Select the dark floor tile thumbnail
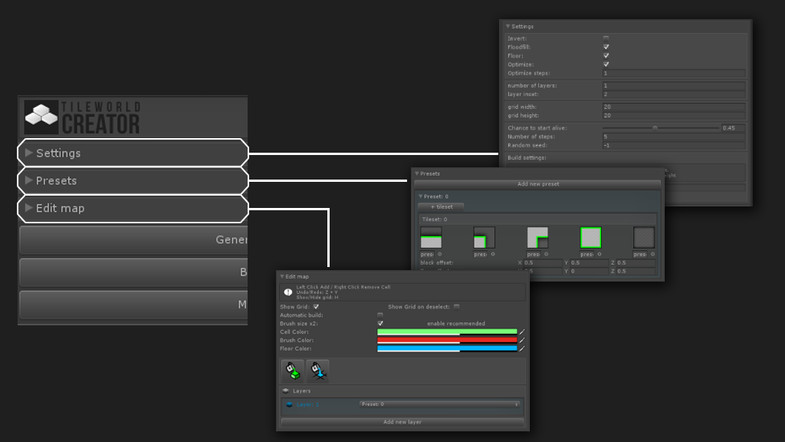This screenshot has height=442, width=785. tap(644, 238)
